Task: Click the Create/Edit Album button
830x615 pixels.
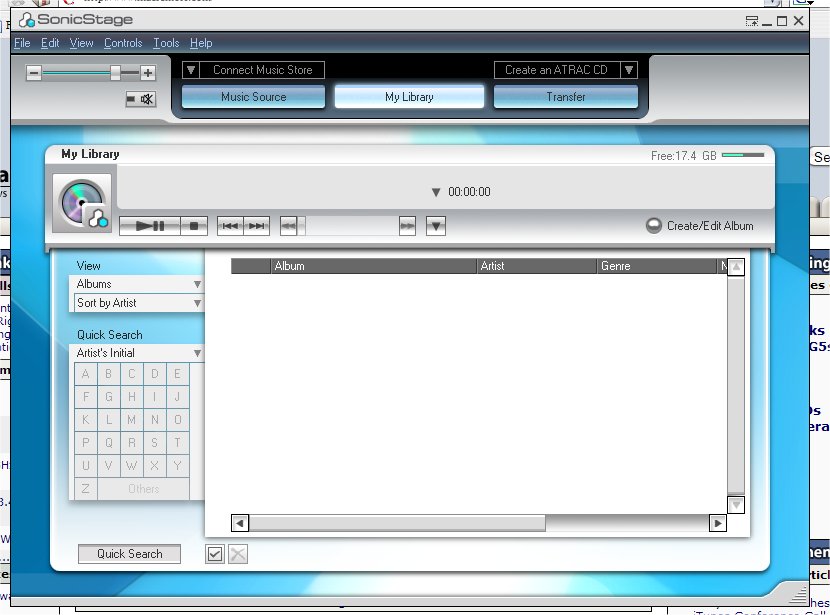Action: click(700, 226)
